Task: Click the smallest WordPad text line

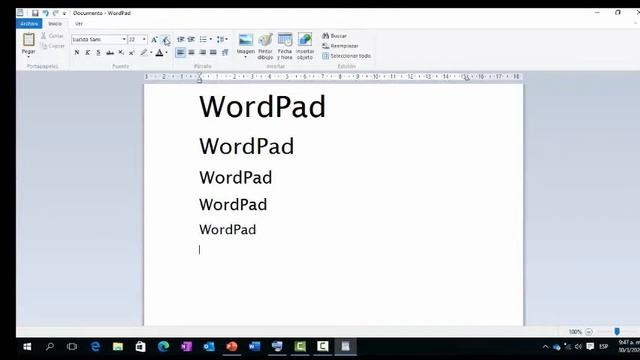Action: [228, 229]
